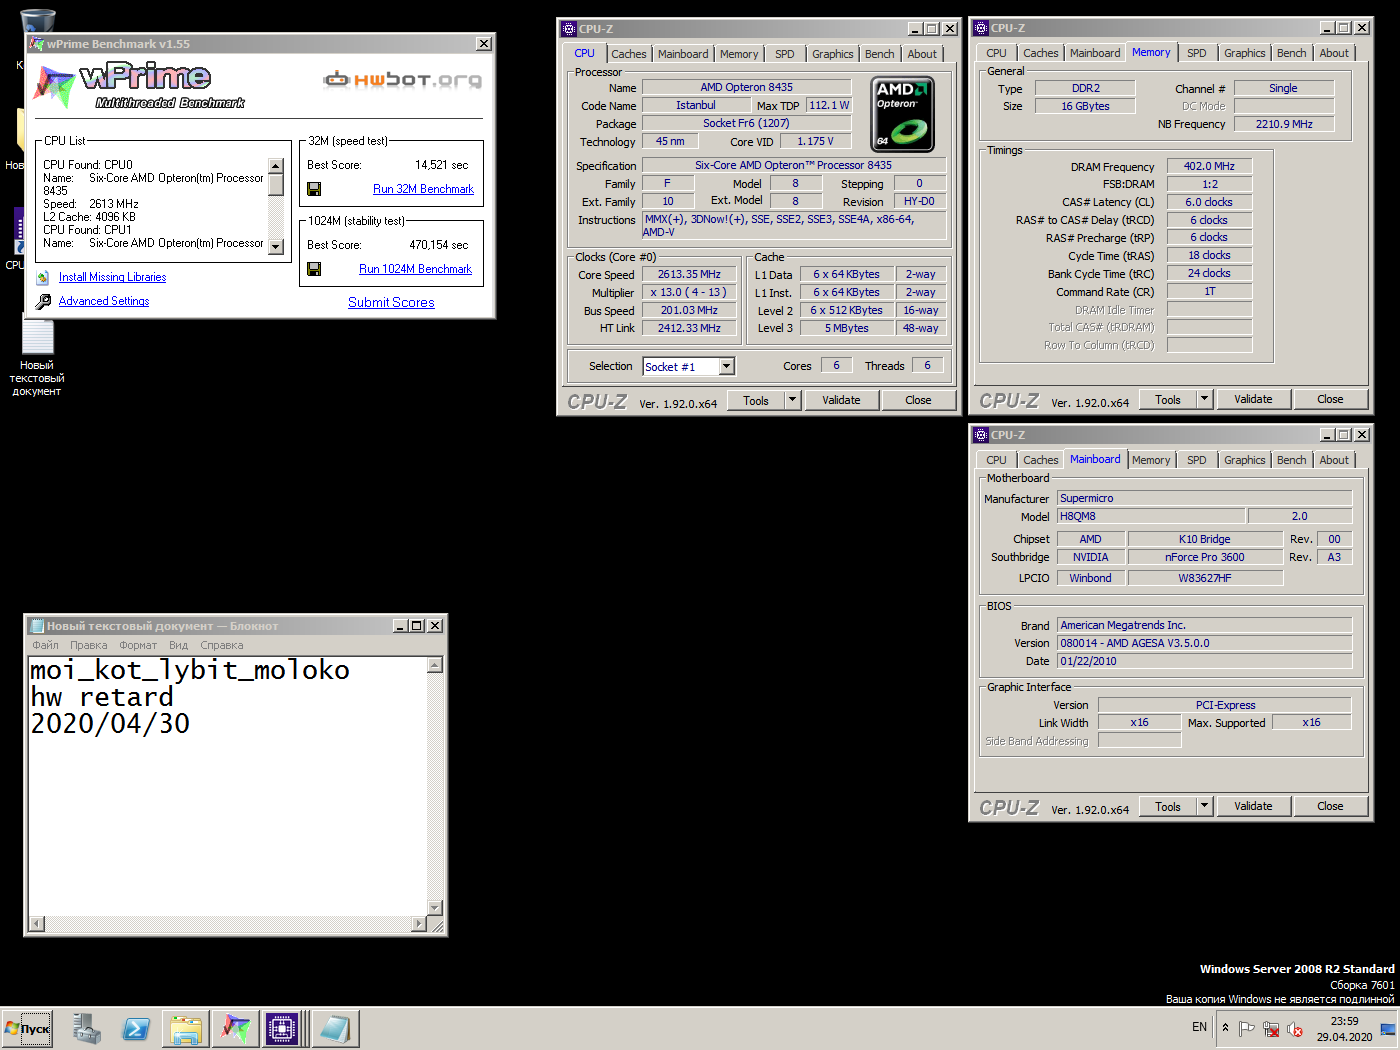Click the muted volume tray icon

click(x=1295, y=1028)
